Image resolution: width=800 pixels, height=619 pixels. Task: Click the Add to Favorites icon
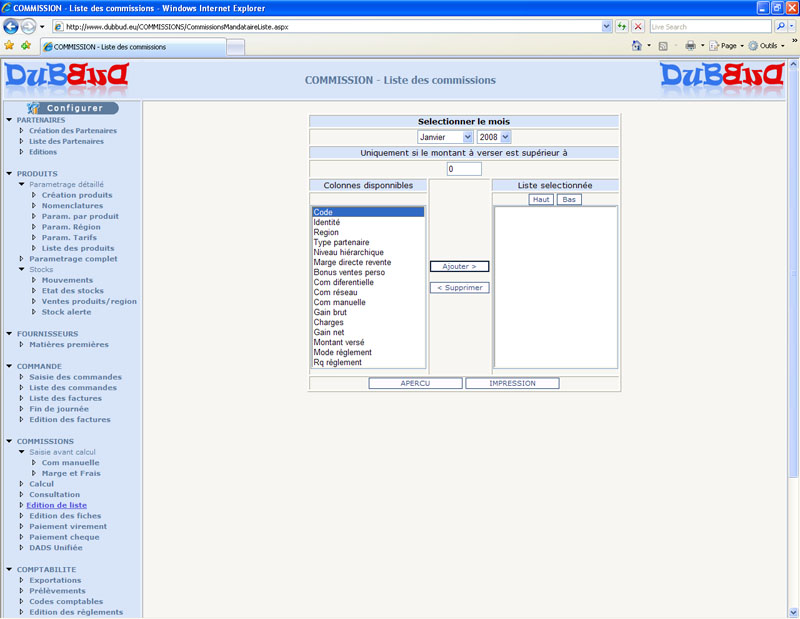pos(25,46)
